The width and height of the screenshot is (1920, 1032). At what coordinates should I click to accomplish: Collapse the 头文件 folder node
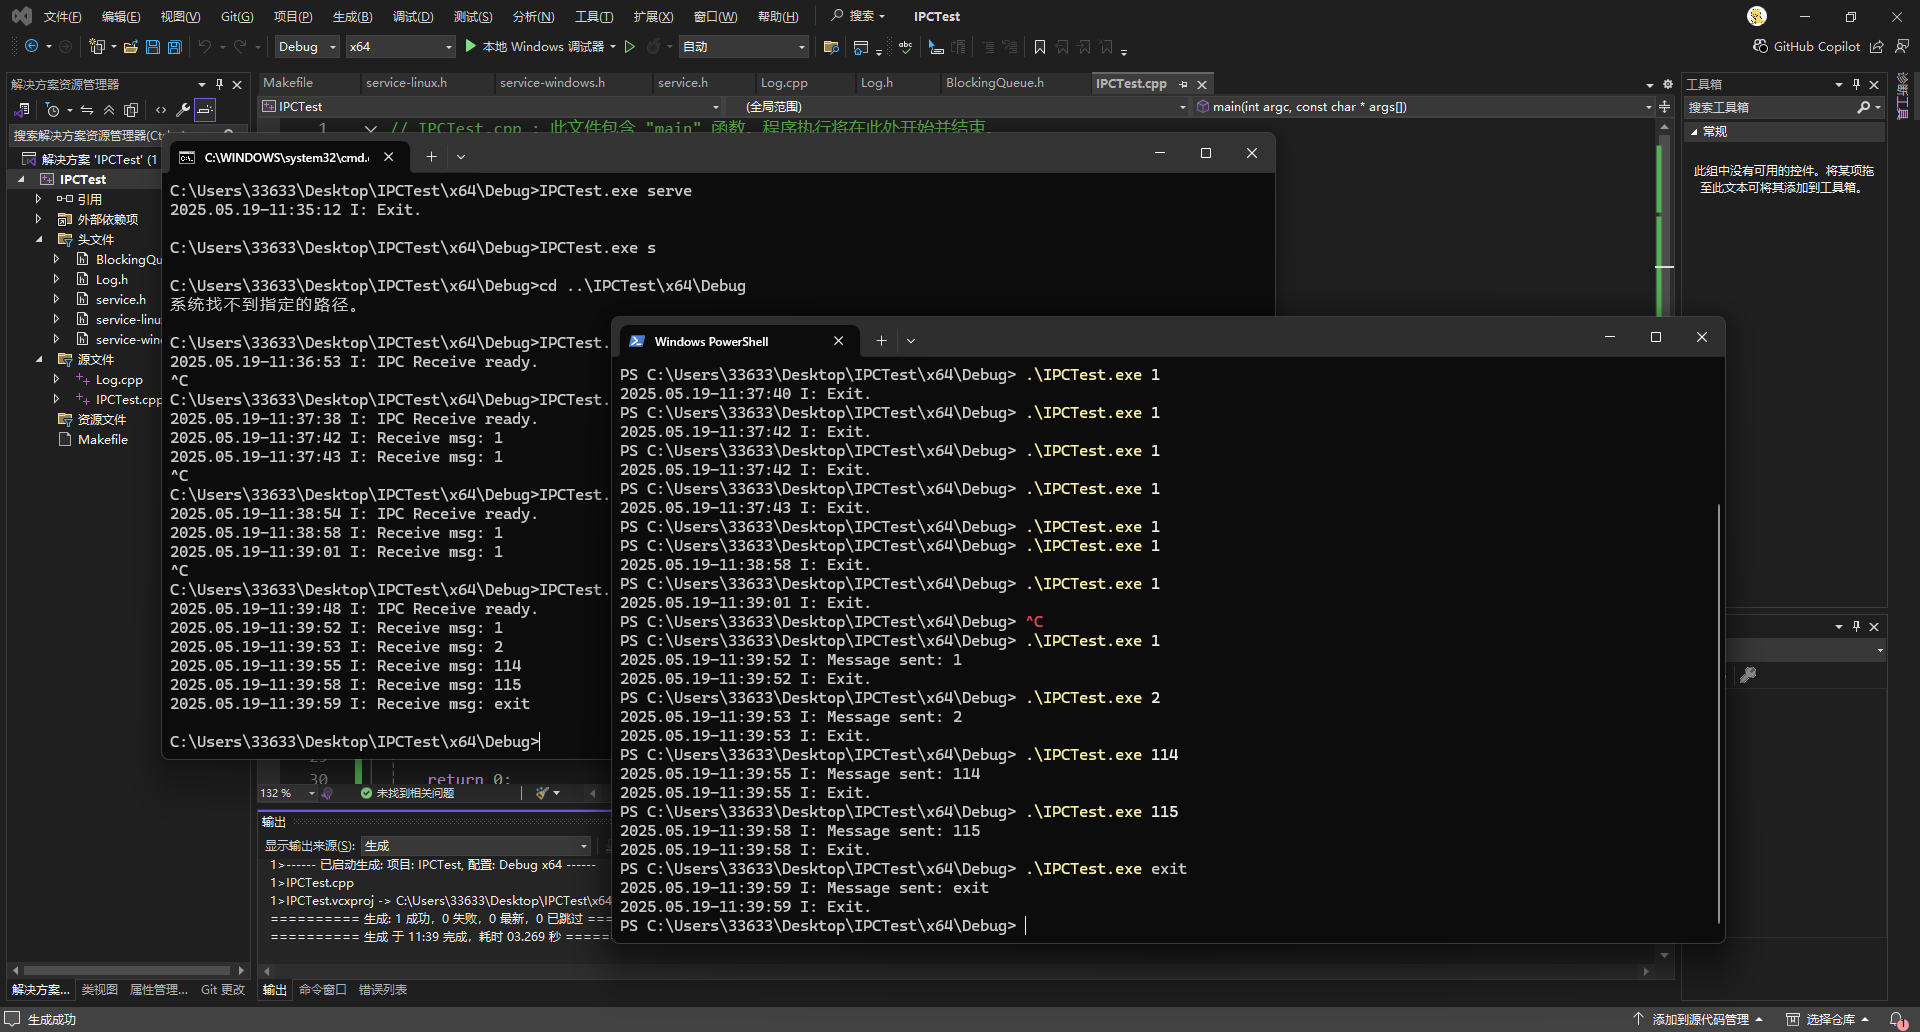point(39,239)
